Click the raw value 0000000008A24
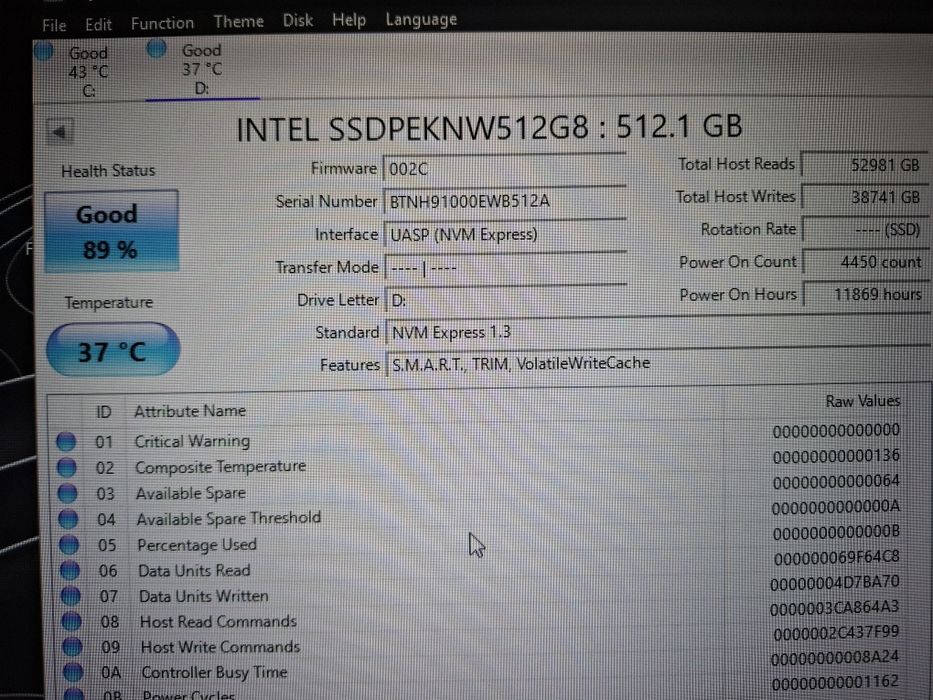 (835, 658)
